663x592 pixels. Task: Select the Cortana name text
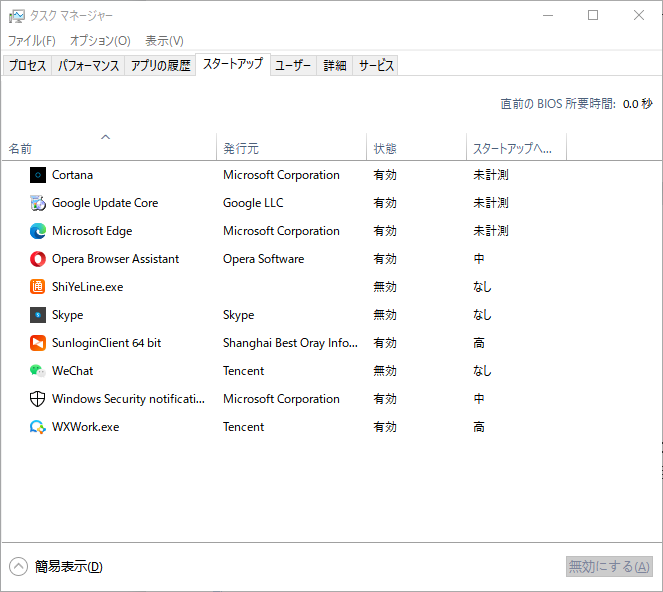point(72,175)
